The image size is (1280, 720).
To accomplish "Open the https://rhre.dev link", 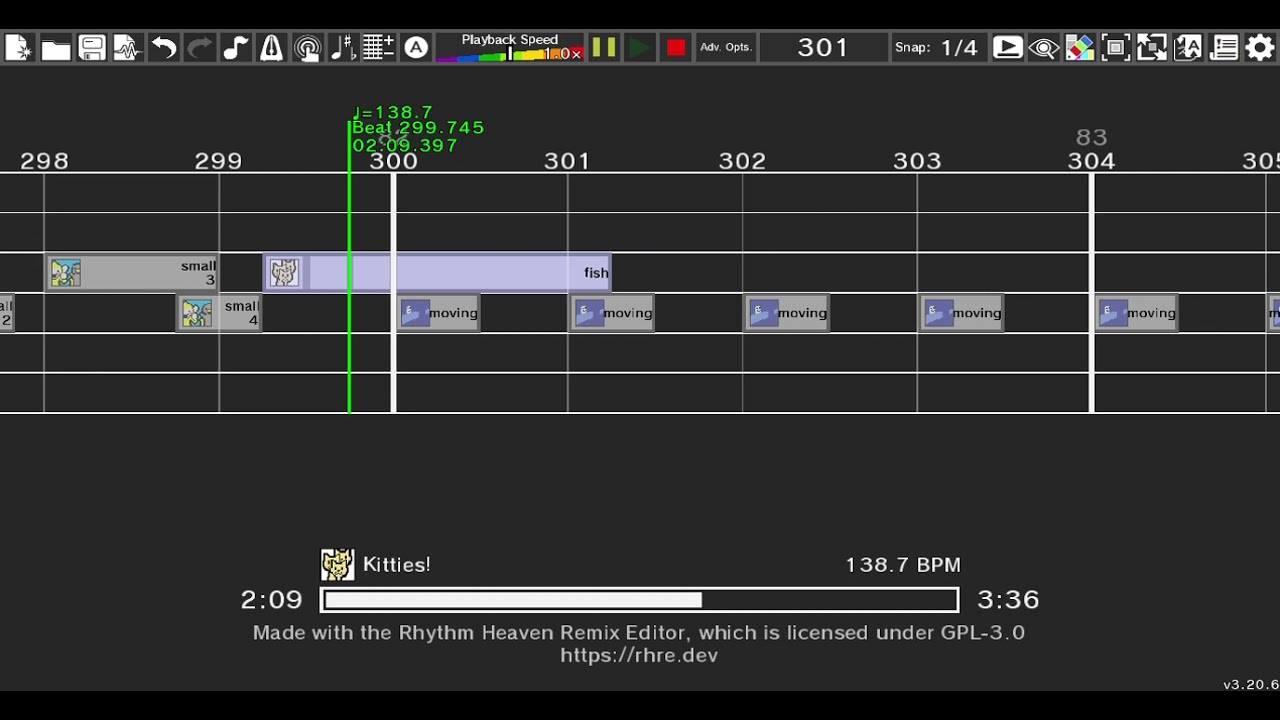I will (639, 656).
